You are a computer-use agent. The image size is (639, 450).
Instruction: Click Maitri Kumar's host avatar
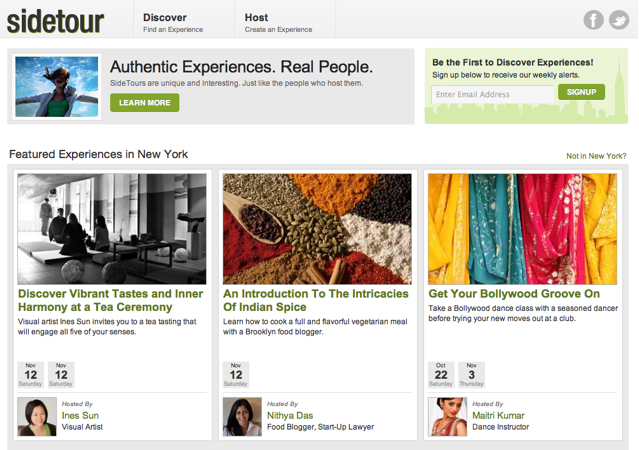click(x=446, y=417)
